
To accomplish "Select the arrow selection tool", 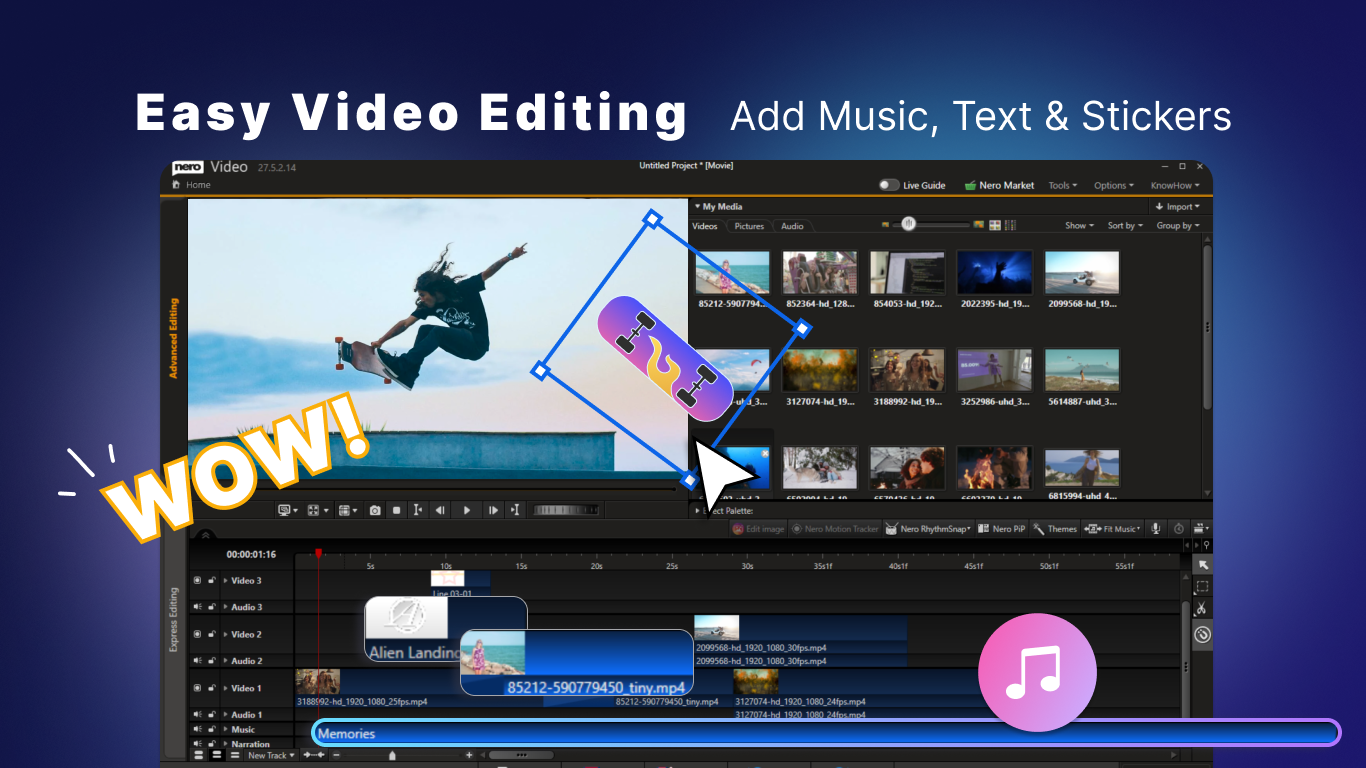I will [x=1203, y=563].
